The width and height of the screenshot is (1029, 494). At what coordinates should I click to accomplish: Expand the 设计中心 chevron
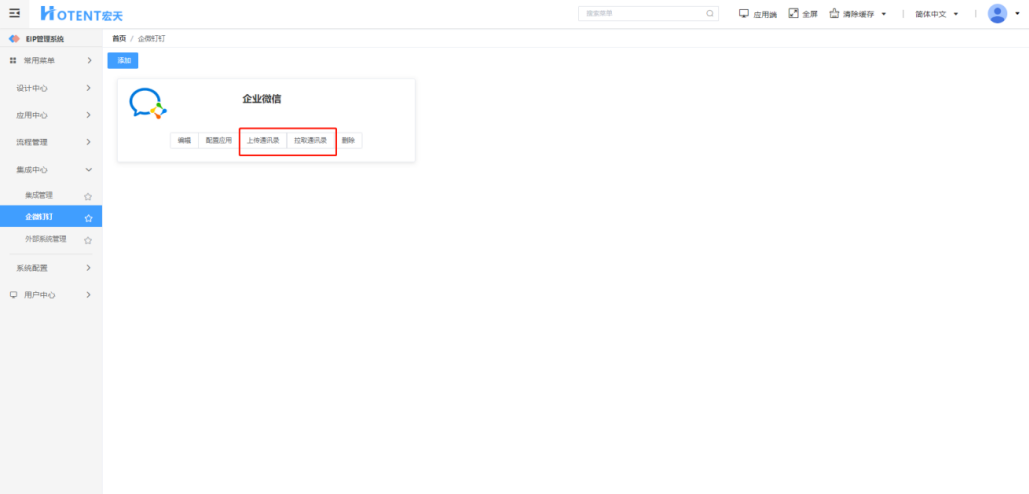click(89, 88)
